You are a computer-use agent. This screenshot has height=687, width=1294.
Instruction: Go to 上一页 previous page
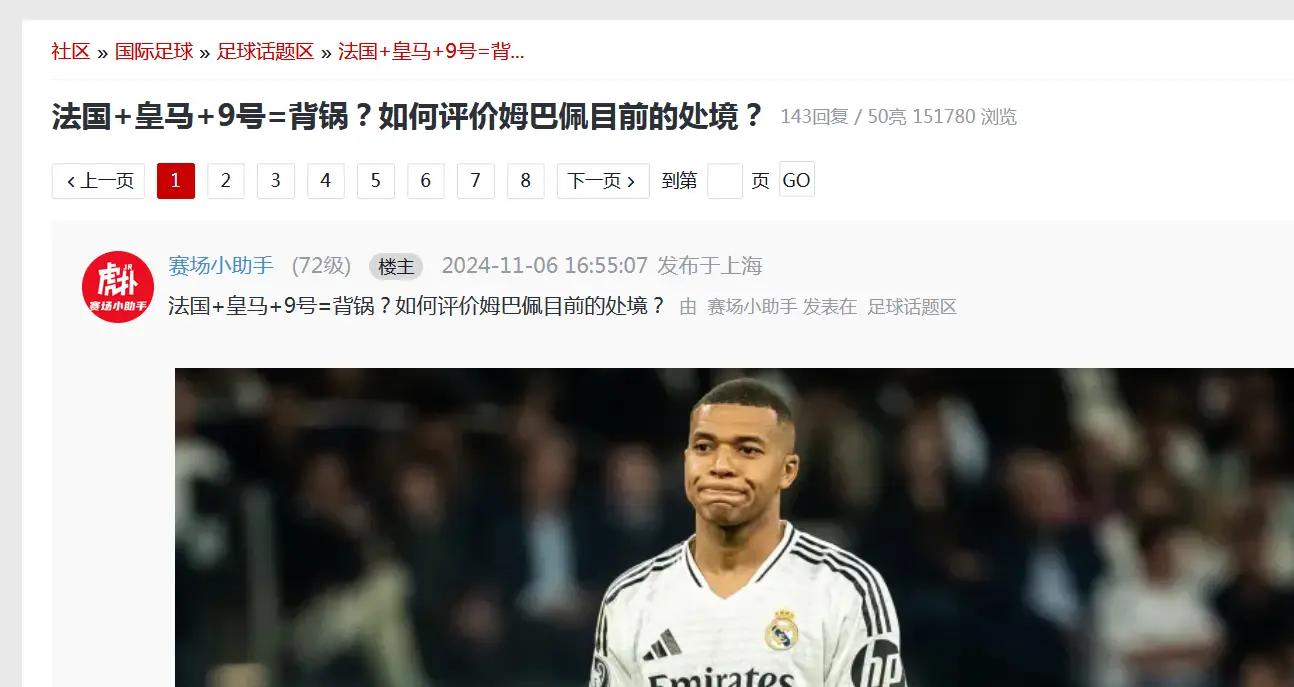click(98, 181)
